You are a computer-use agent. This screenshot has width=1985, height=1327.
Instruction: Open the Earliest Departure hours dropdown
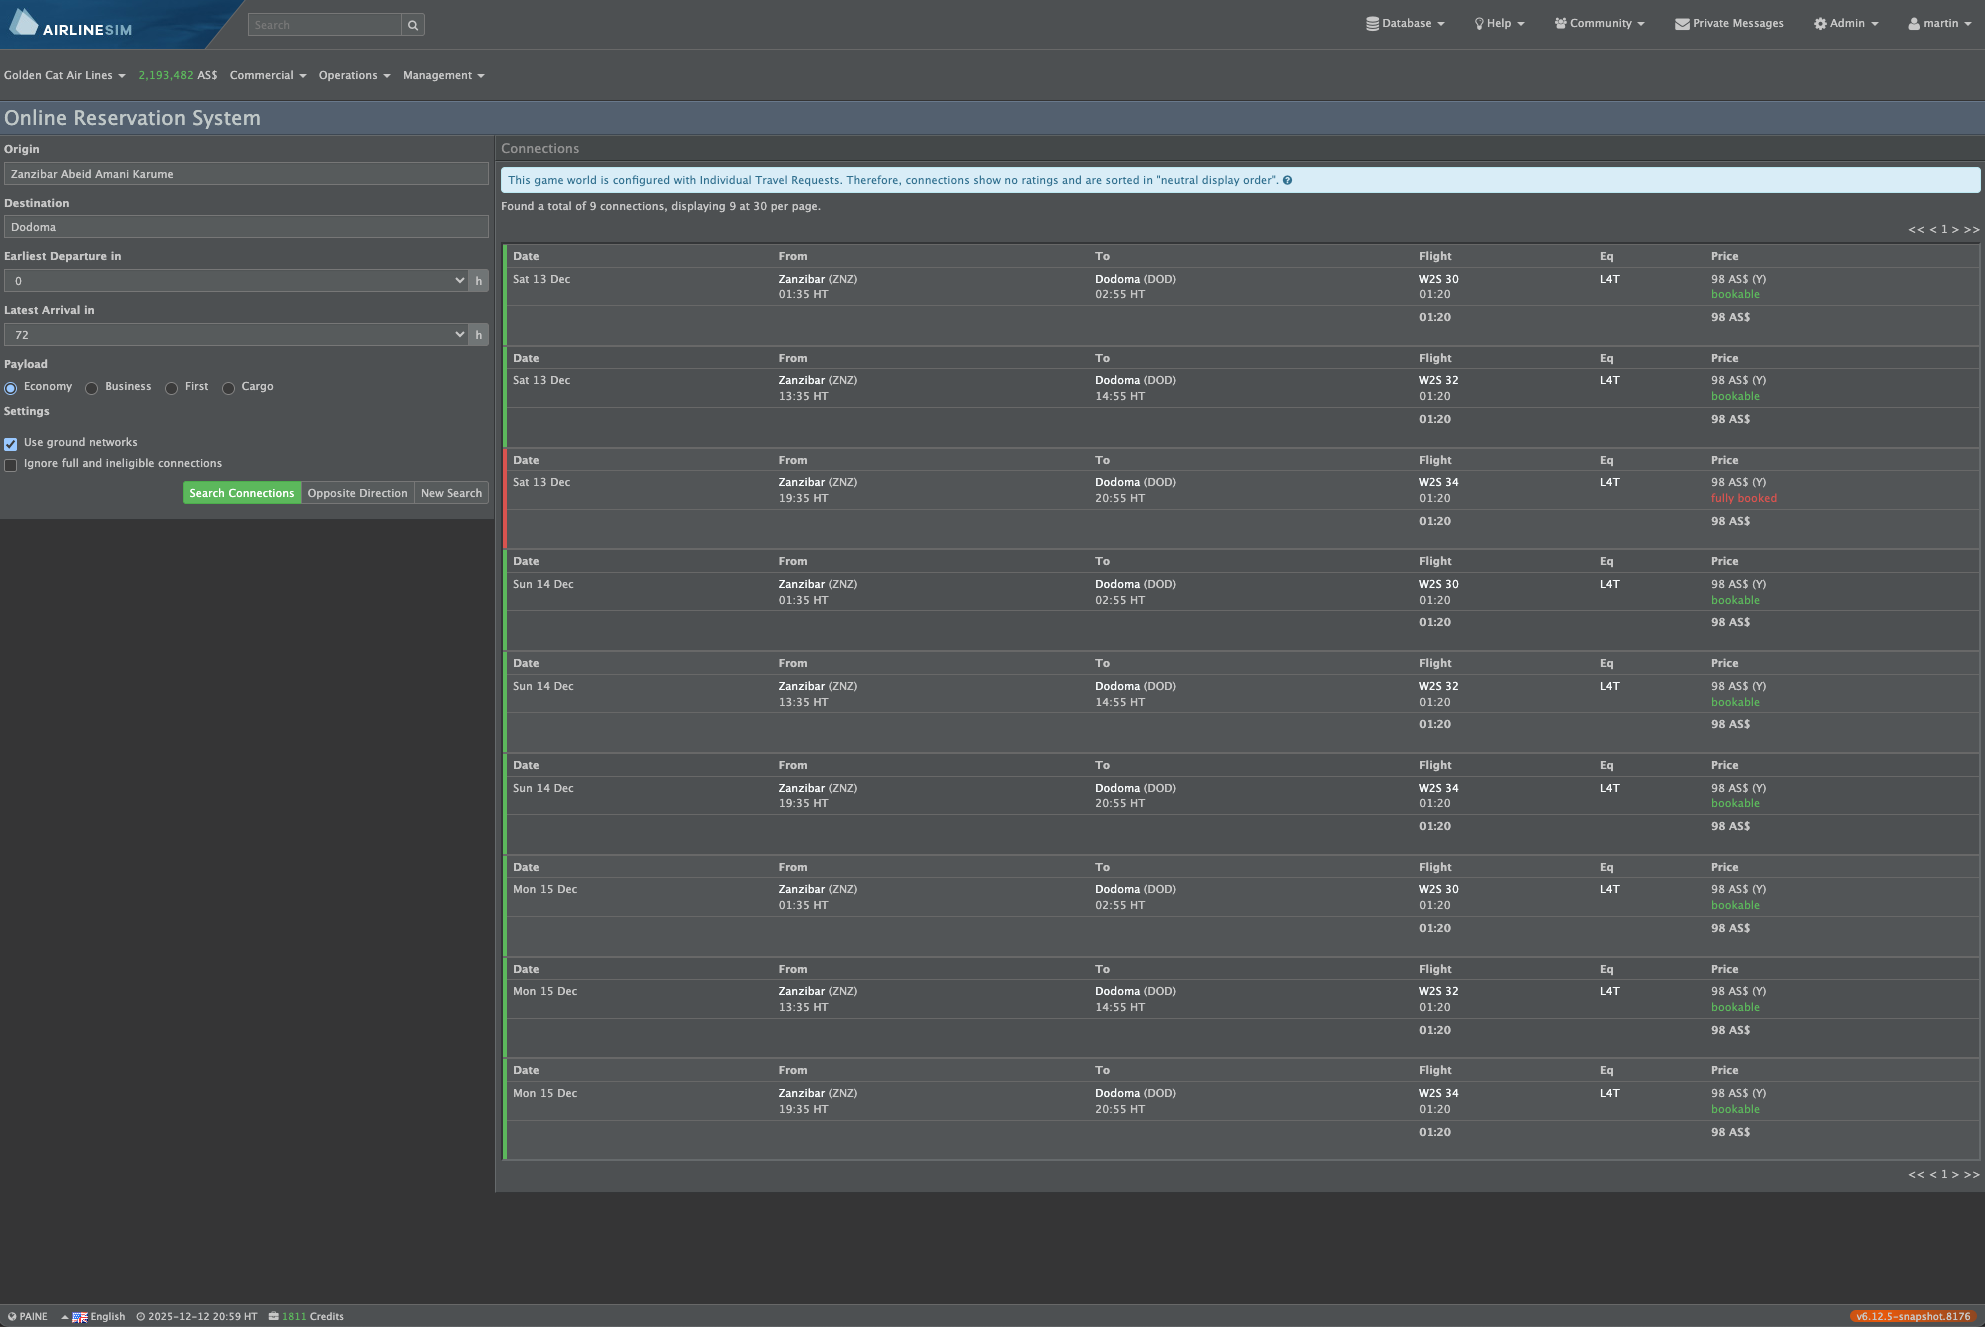click(235, 281)
